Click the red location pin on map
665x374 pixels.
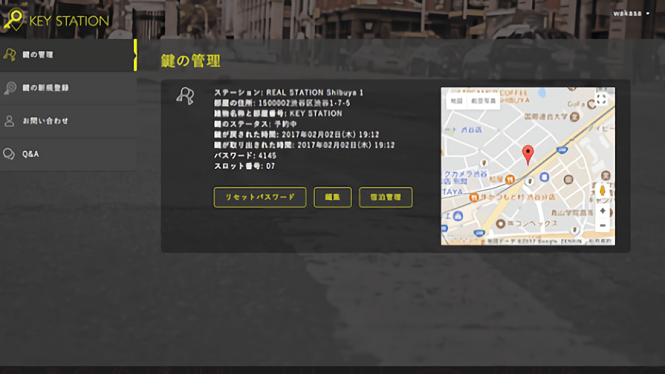(528, 154)
